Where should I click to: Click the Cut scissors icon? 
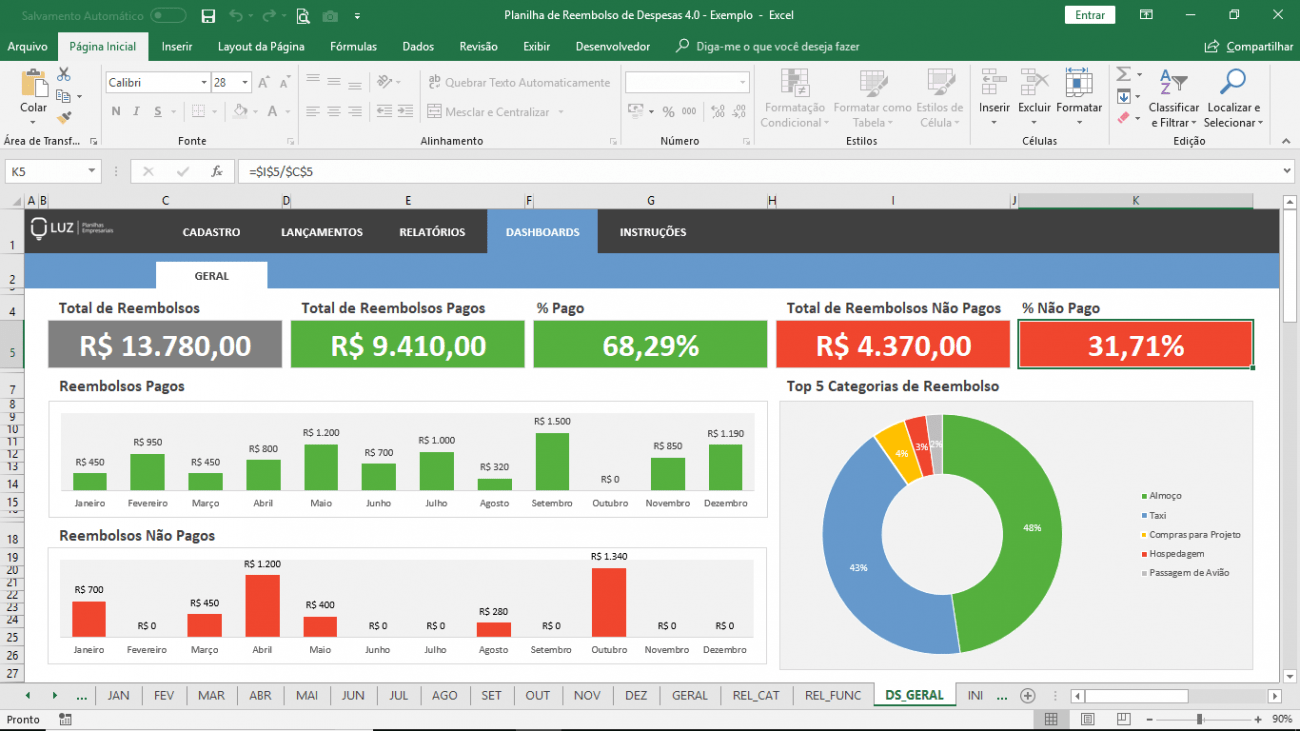[64, 75]
